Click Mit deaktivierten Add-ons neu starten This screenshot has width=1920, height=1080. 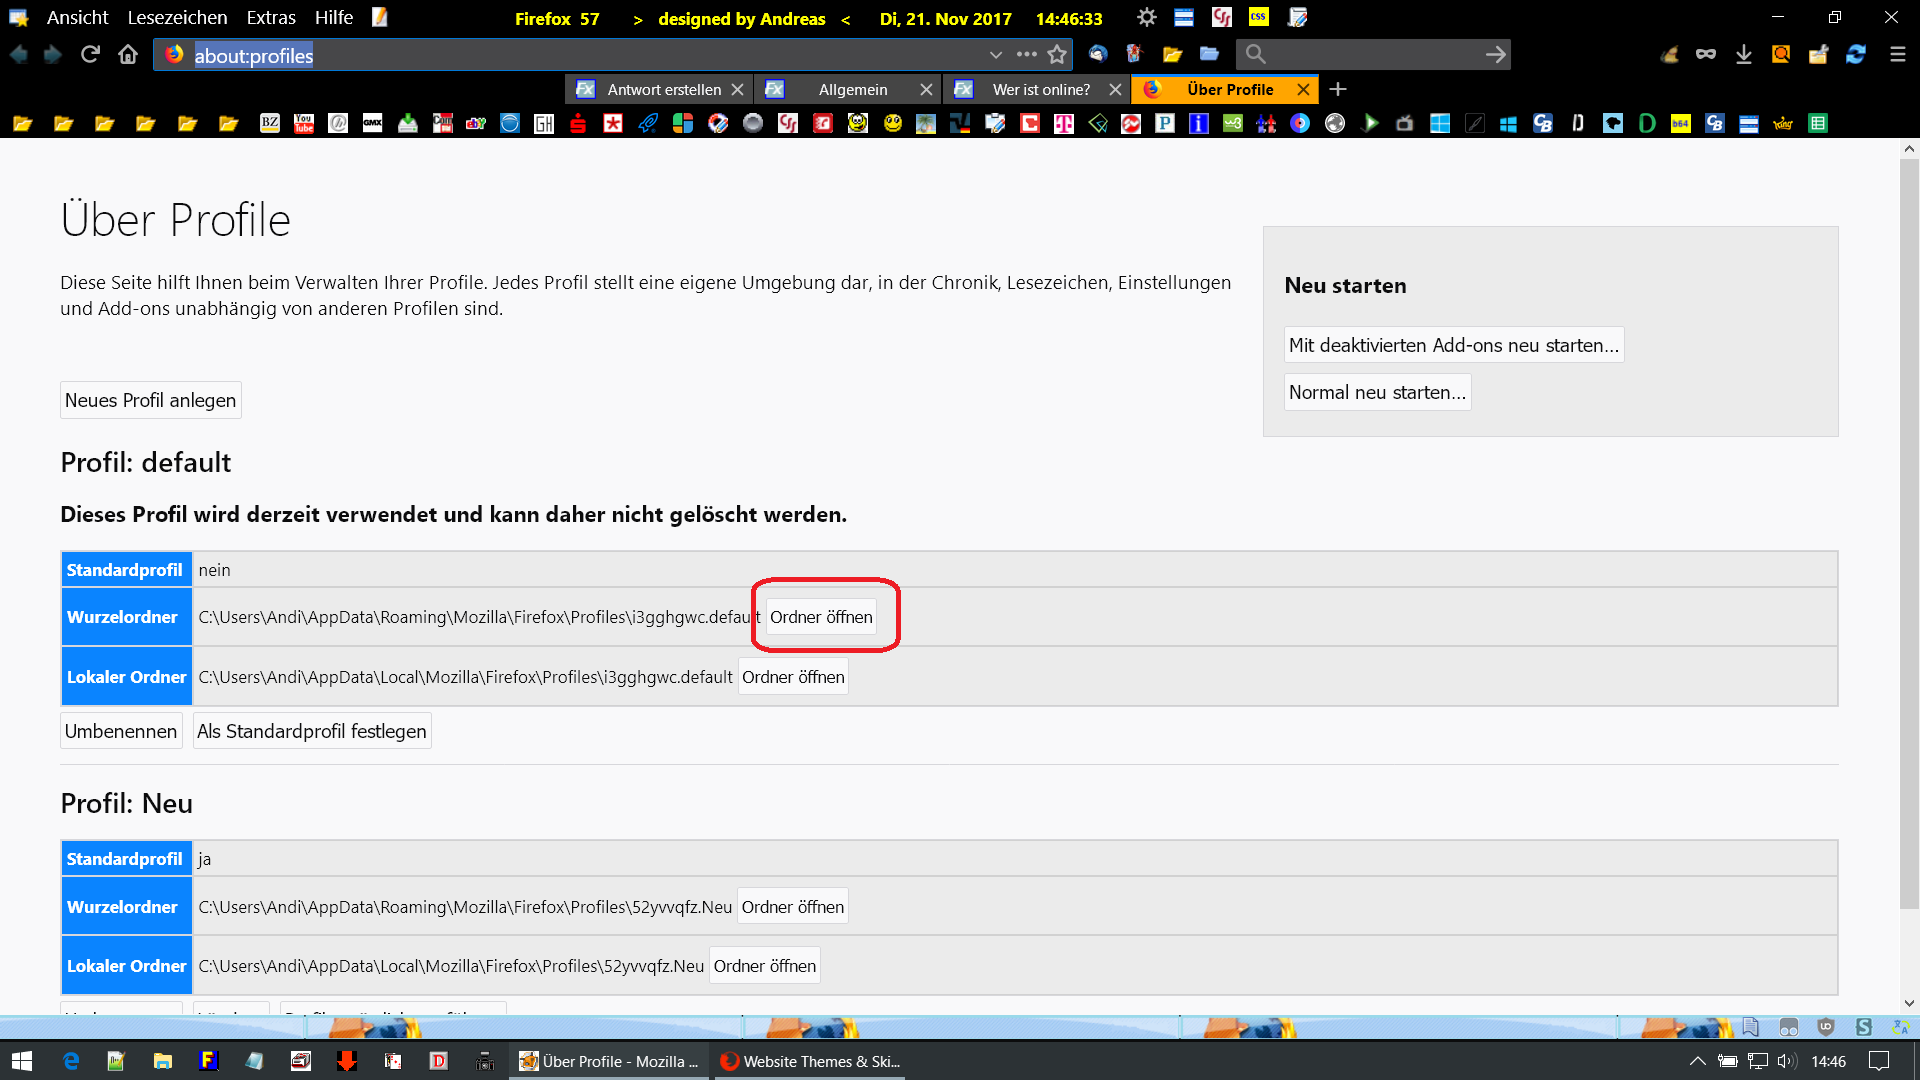1453,345
